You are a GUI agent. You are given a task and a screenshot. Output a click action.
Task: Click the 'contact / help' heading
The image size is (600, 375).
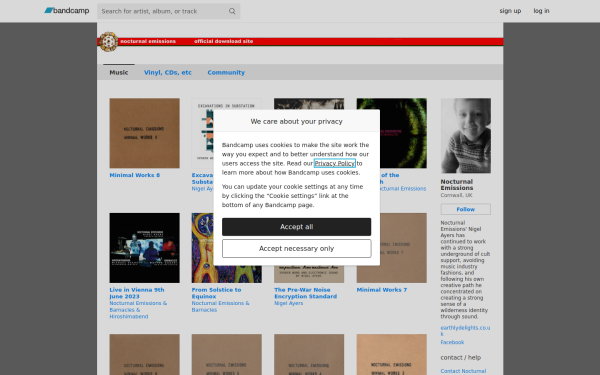460,357
